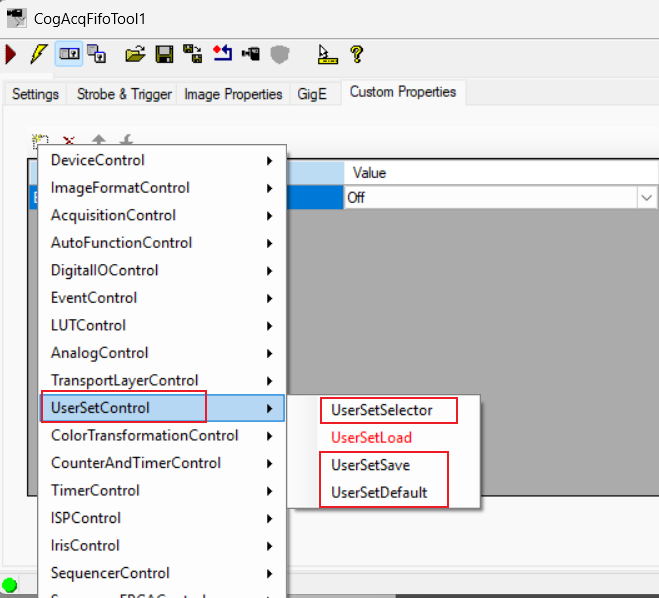Open the LUTControl menu entry
659x598 pixels.
[162, 325]
